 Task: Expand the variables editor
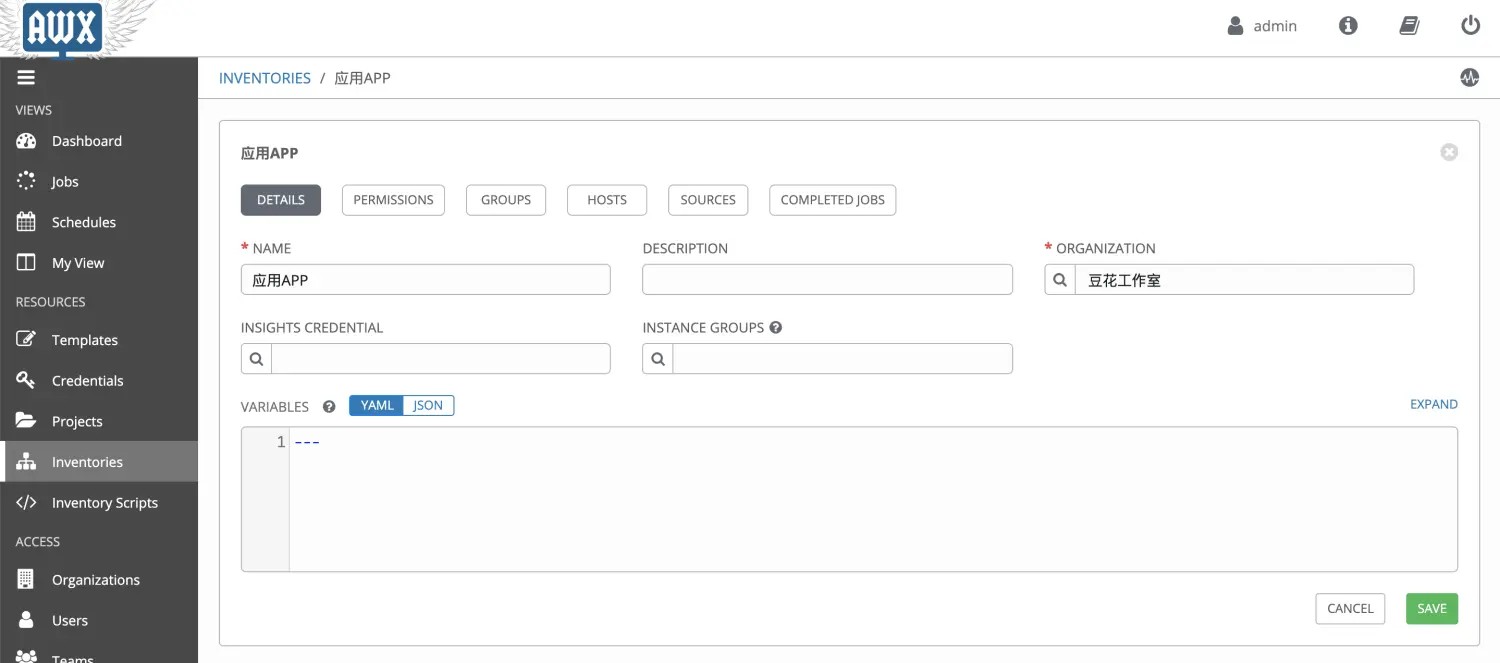[x=1433, y=404]
